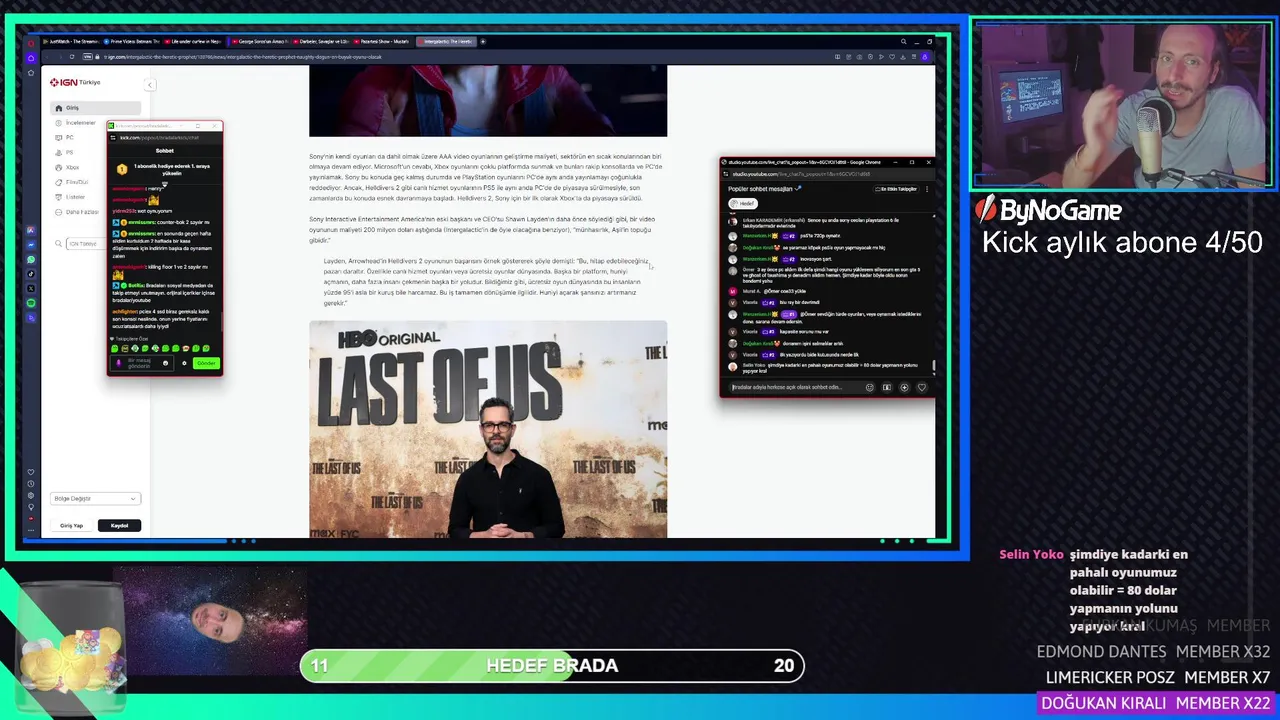Open YouTube chat three-dot menu

tap(927, 188)
